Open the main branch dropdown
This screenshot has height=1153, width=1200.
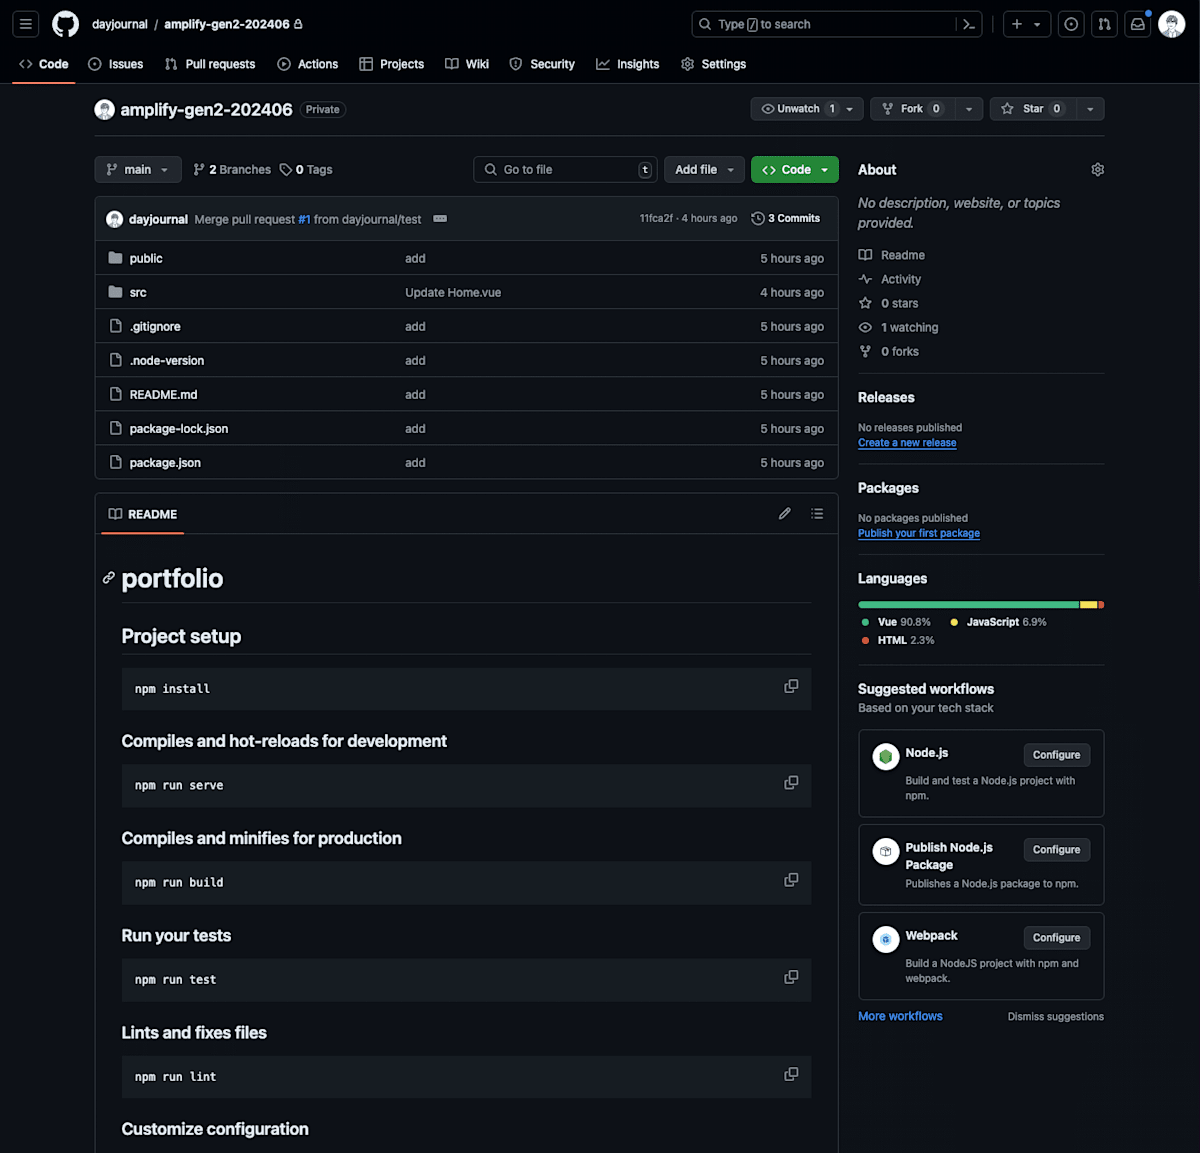pos(138,170)
